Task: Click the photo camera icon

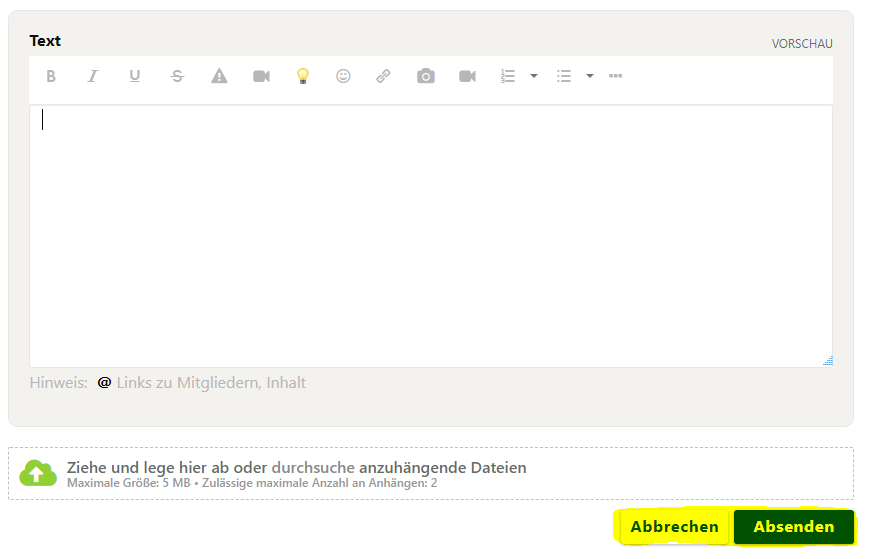Action: point(426,76)
